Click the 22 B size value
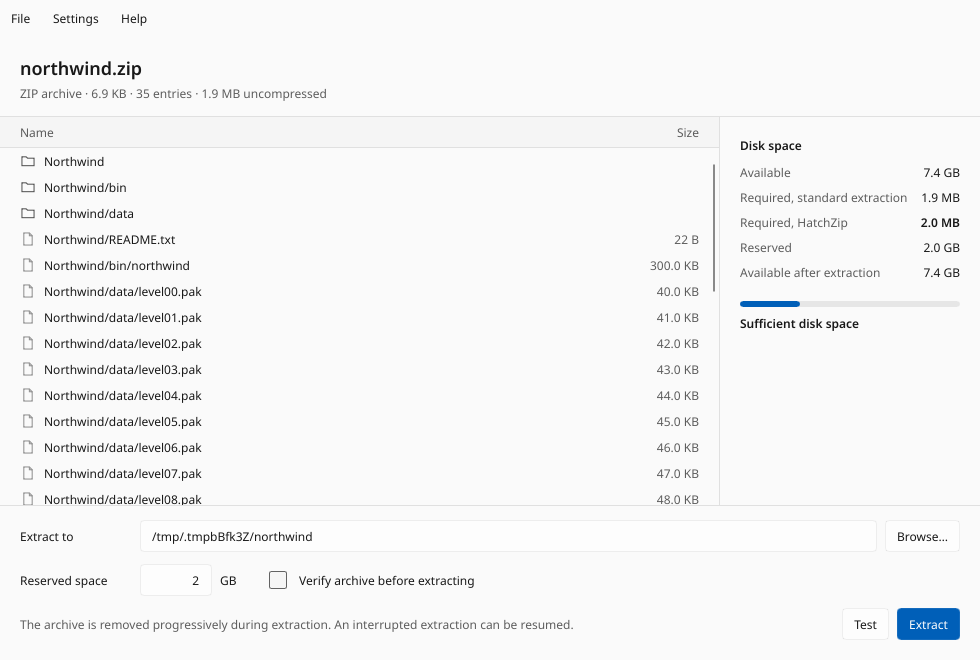980x660 pixels. click(x=686, y=239)
